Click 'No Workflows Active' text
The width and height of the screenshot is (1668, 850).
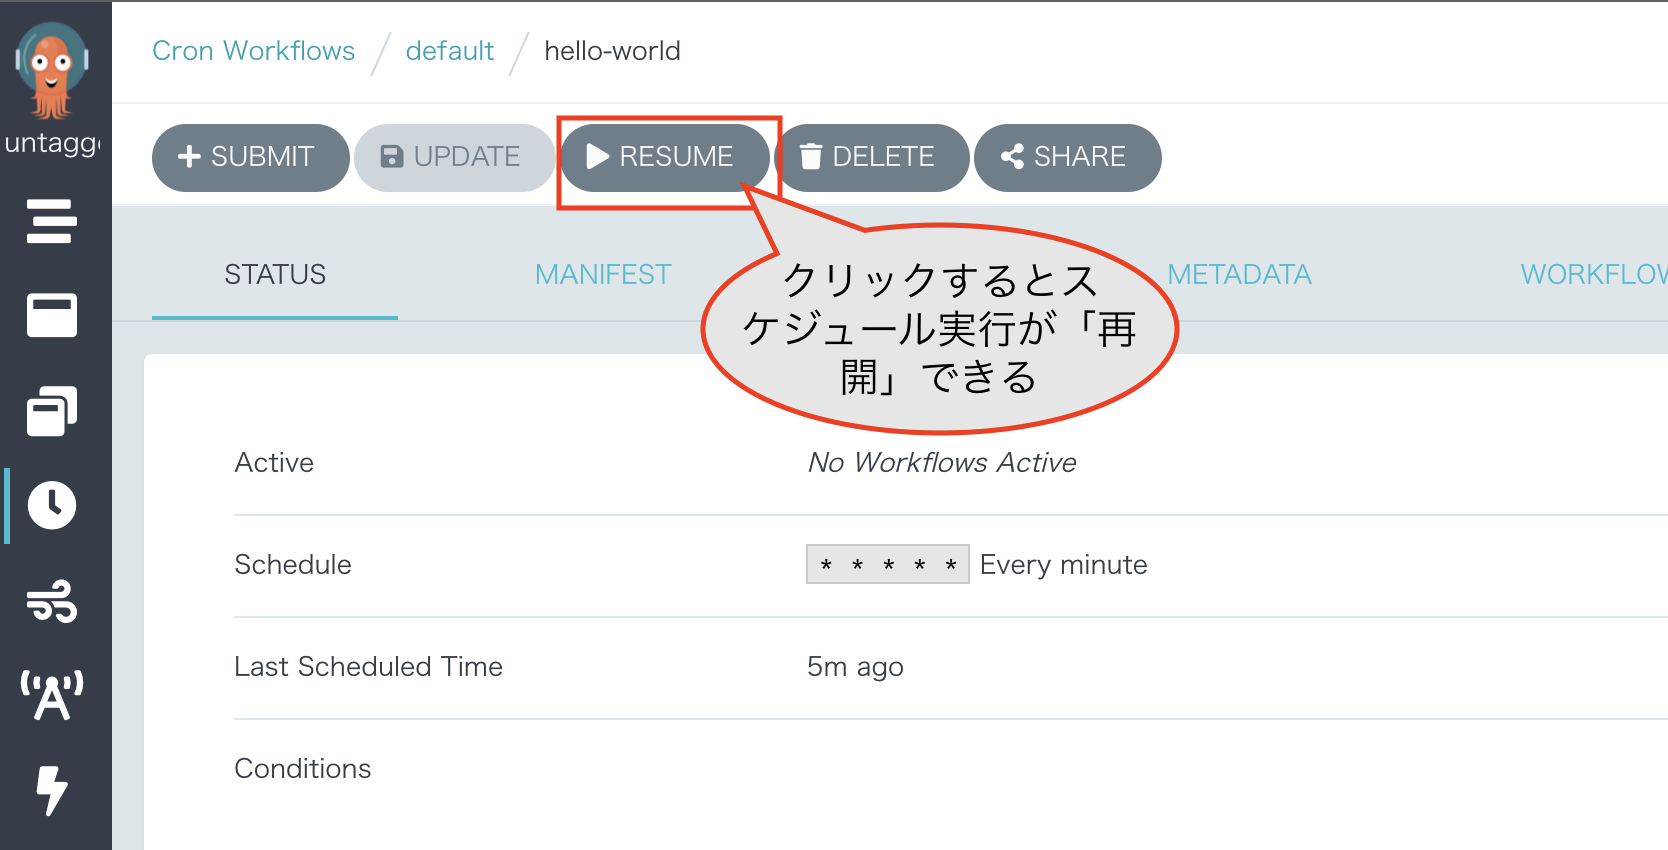click(942, 462)
